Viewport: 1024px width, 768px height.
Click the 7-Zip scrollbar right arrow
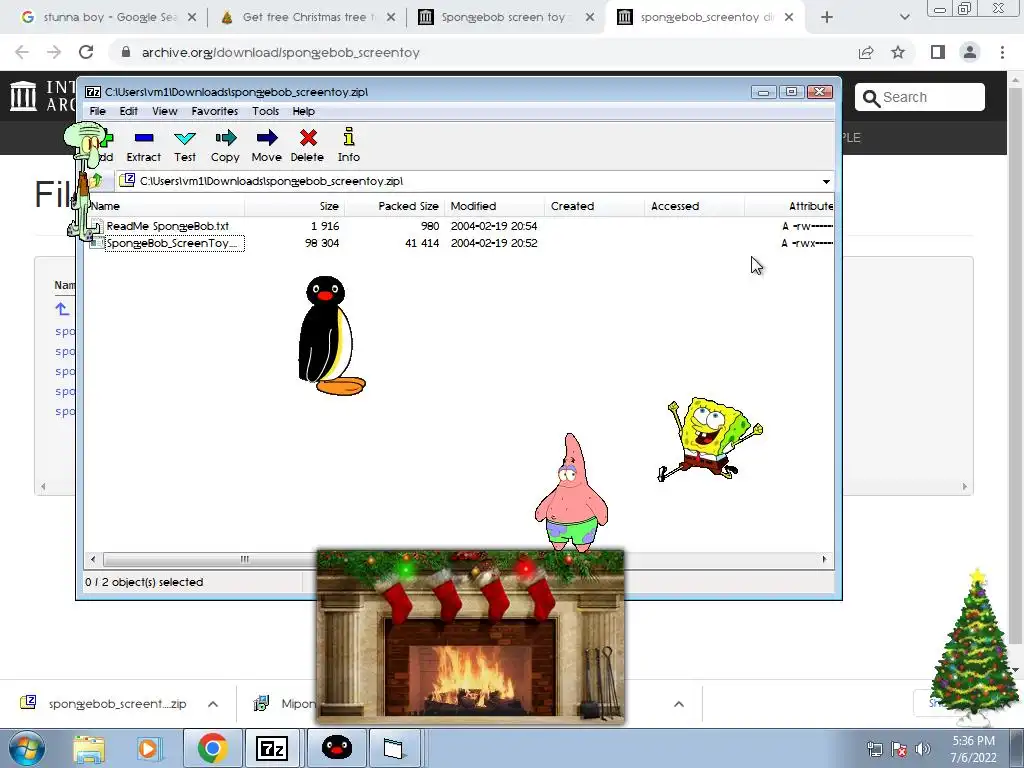click(x=824, y=559)
